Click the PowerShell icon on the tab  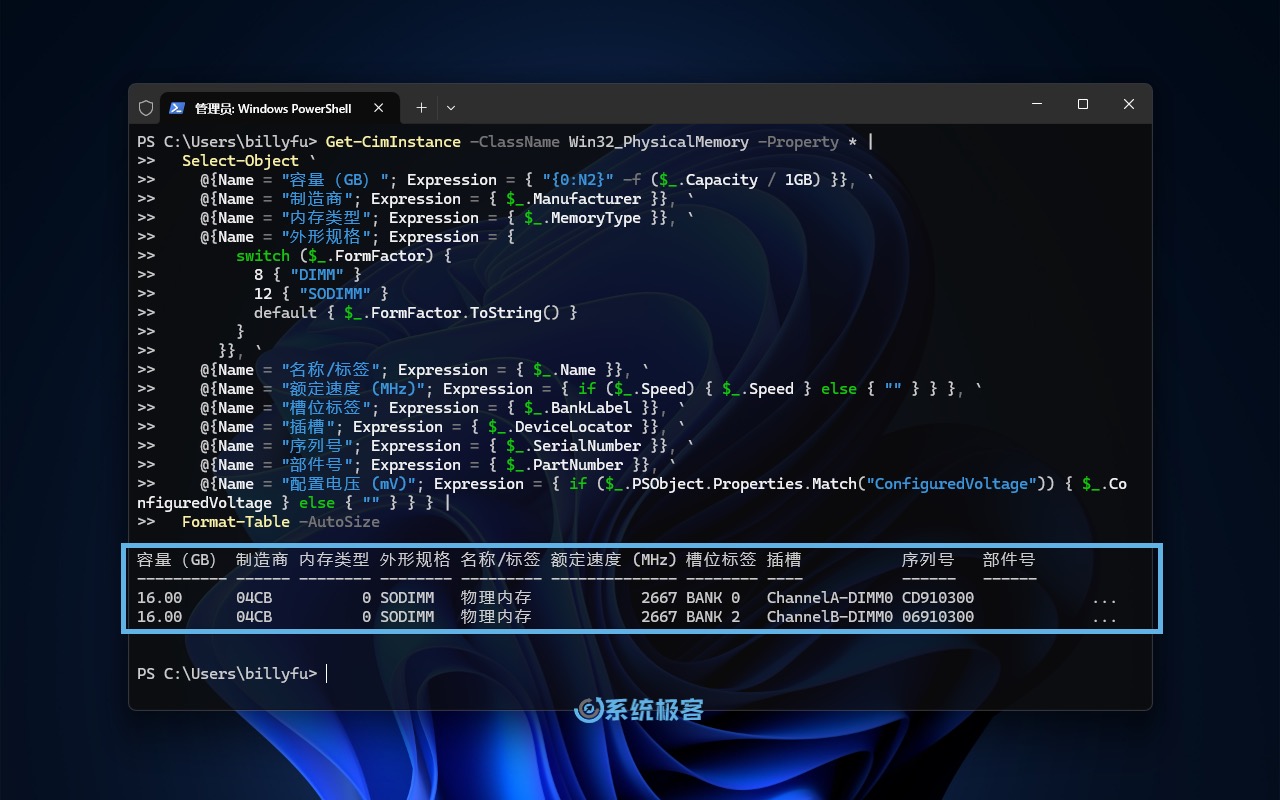coord(177,108)
